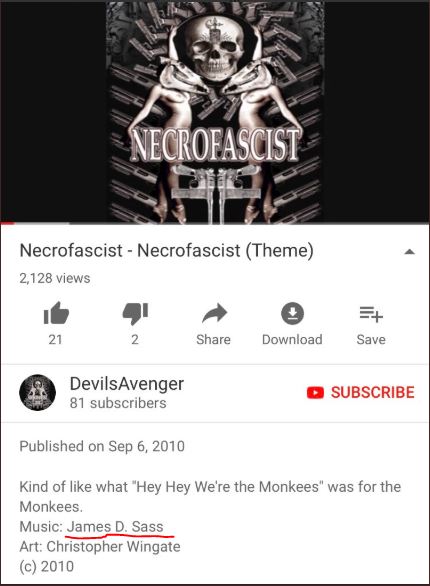
Task: Click the SUBSCRIBE button
Action: 361,392
